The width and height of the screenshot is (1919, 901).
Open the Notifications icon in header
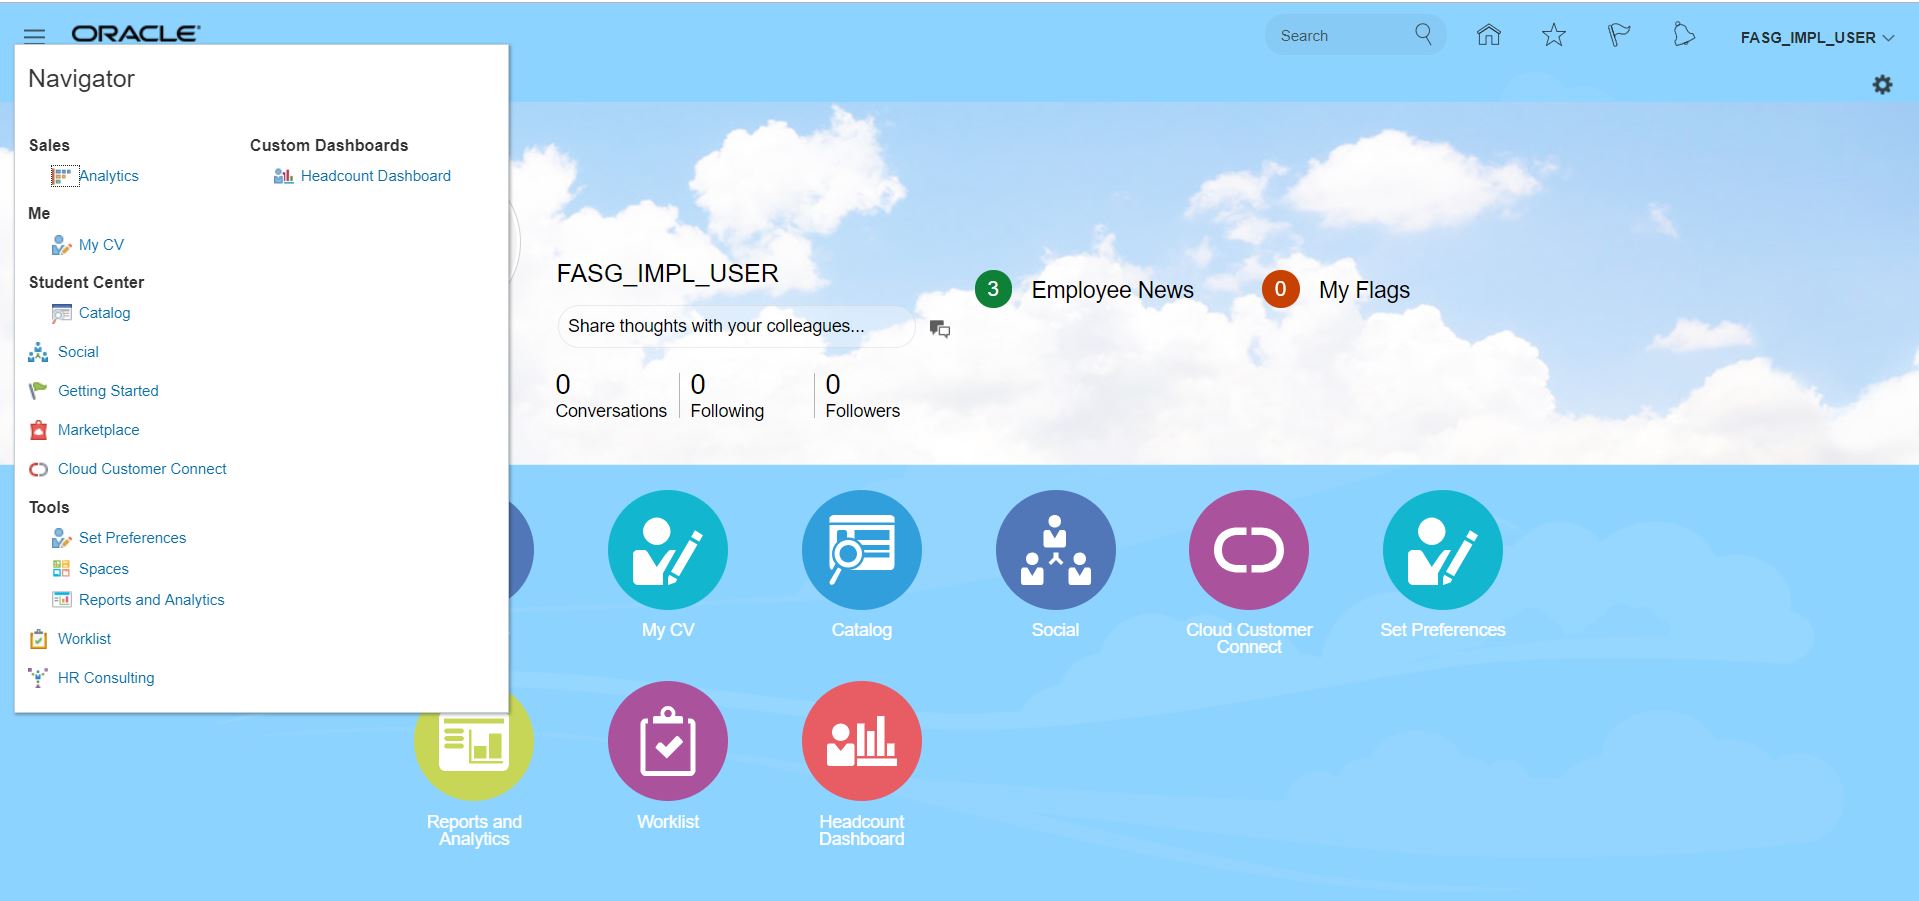[x=1684, y=36]
